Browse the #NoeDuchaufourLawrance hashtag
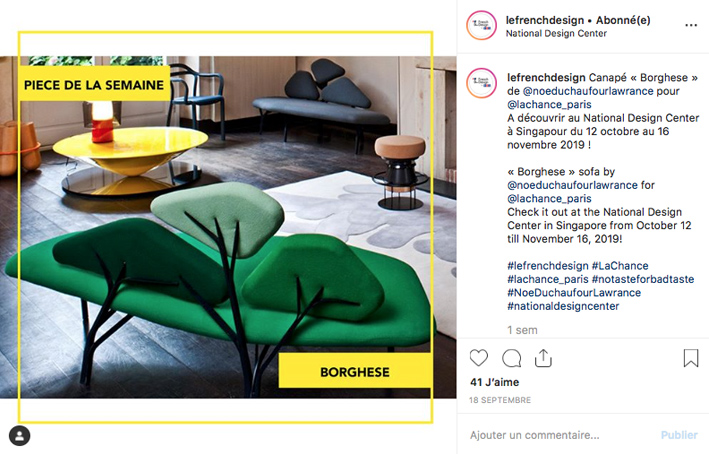709x454 pixels. point(574,293)
